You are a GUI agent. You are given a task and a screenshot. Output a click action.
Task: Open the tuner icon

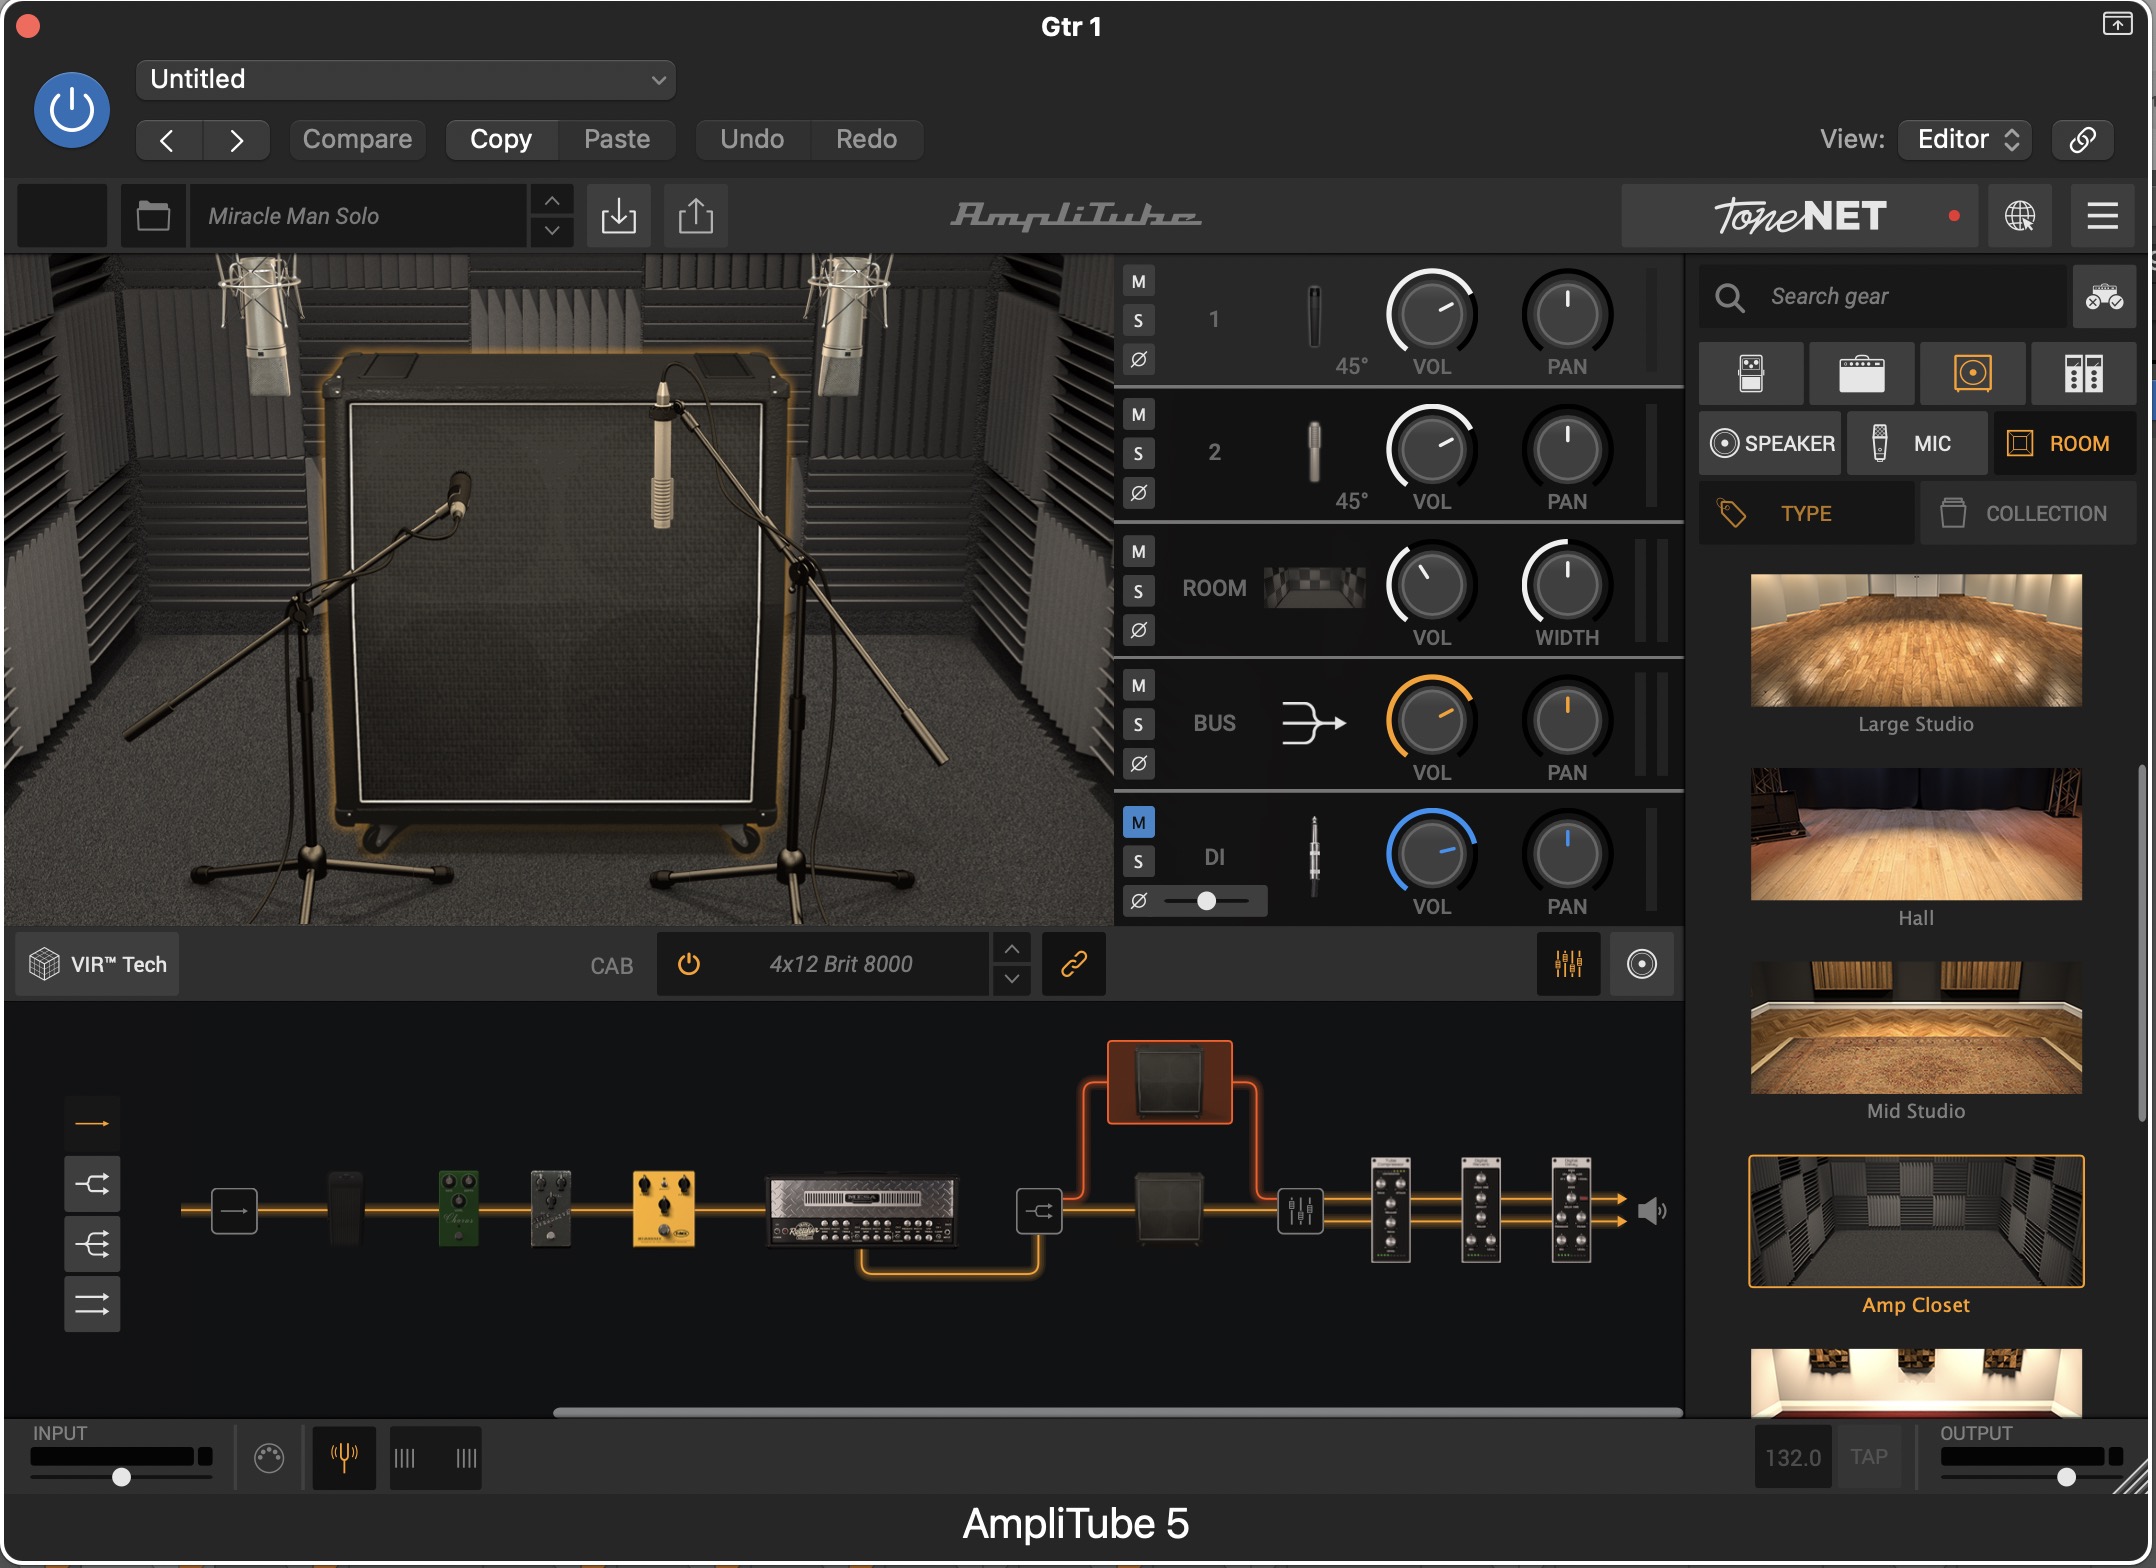click(344, 1458)
